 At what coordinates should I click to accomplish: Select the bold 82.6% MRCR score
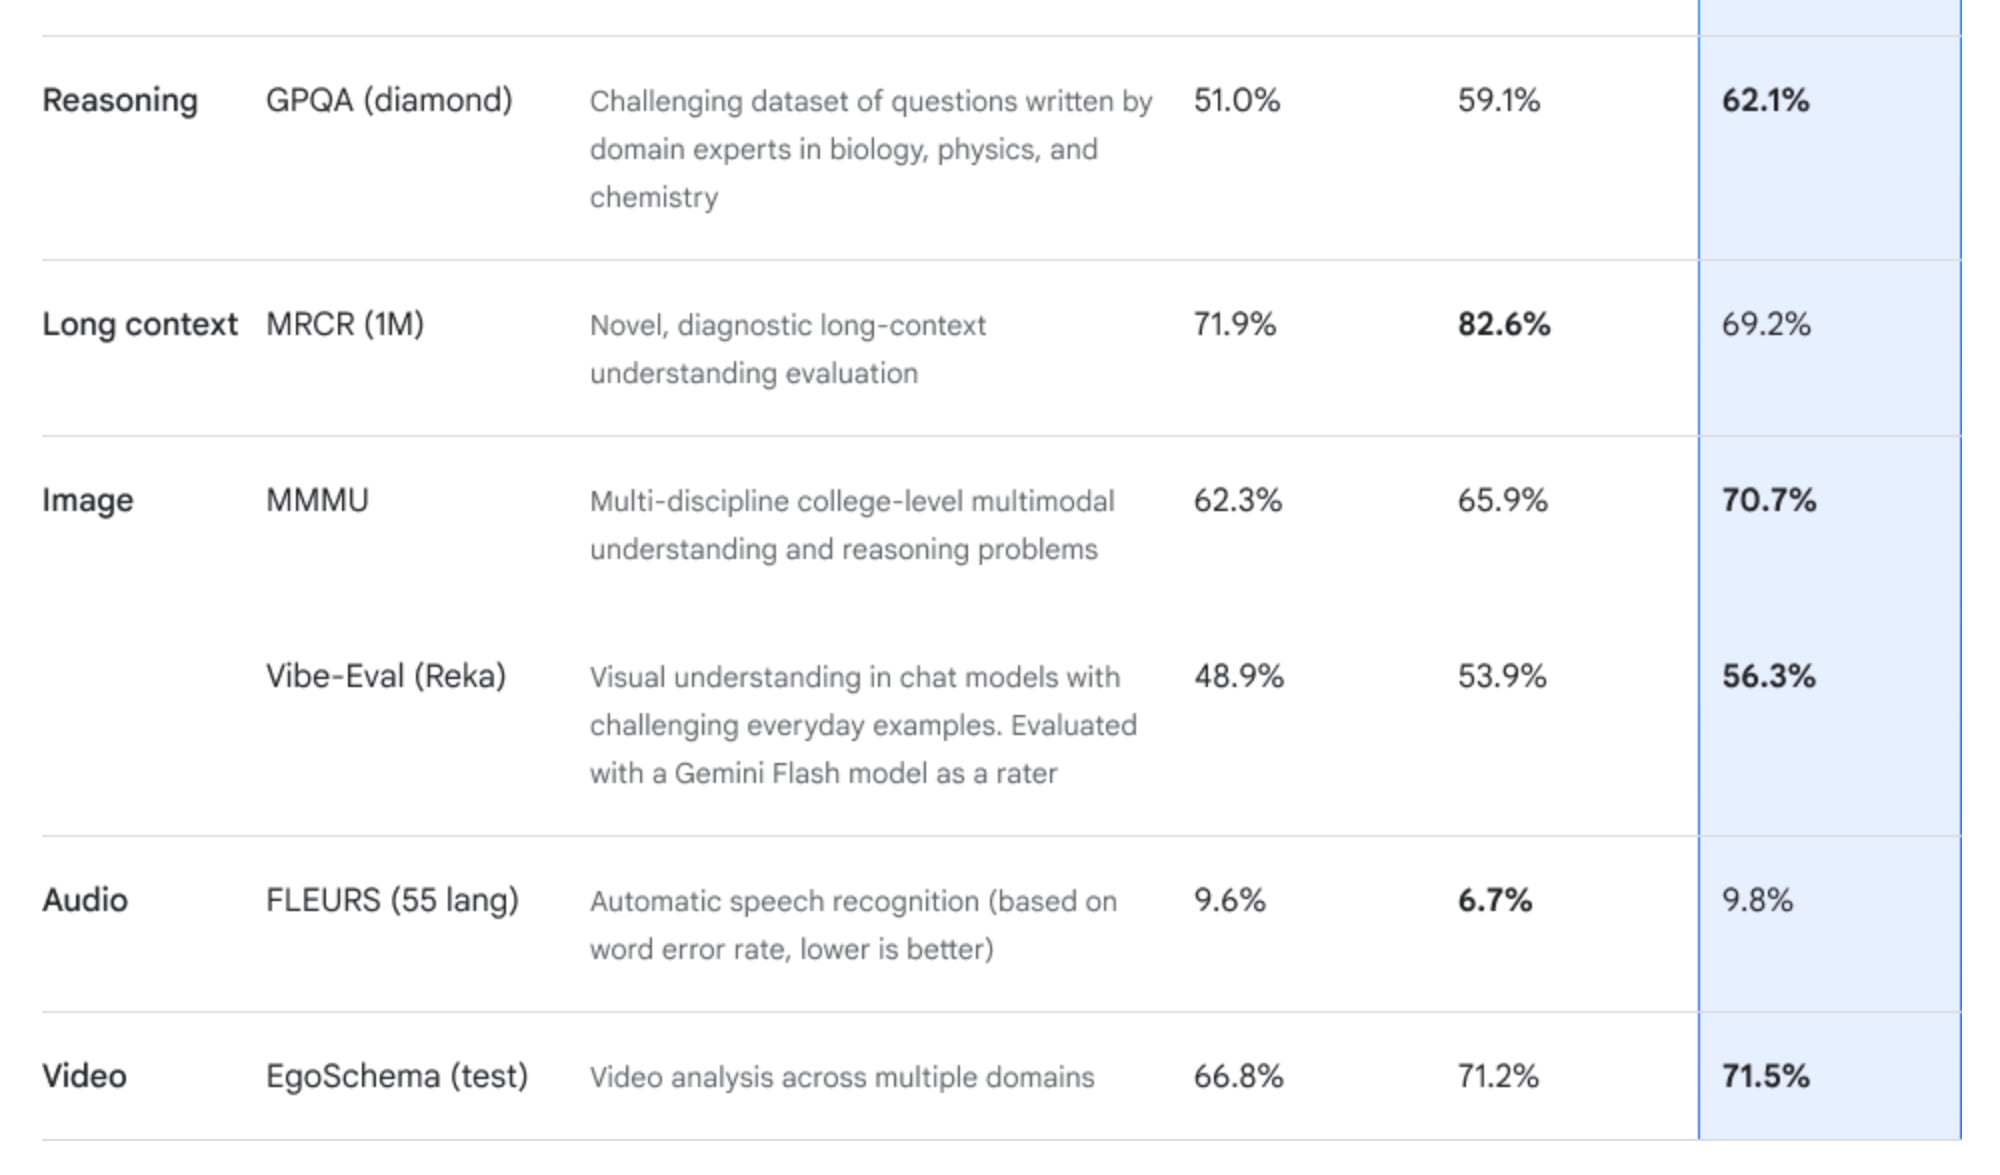pyautogui.click(x=1504, y=324)
